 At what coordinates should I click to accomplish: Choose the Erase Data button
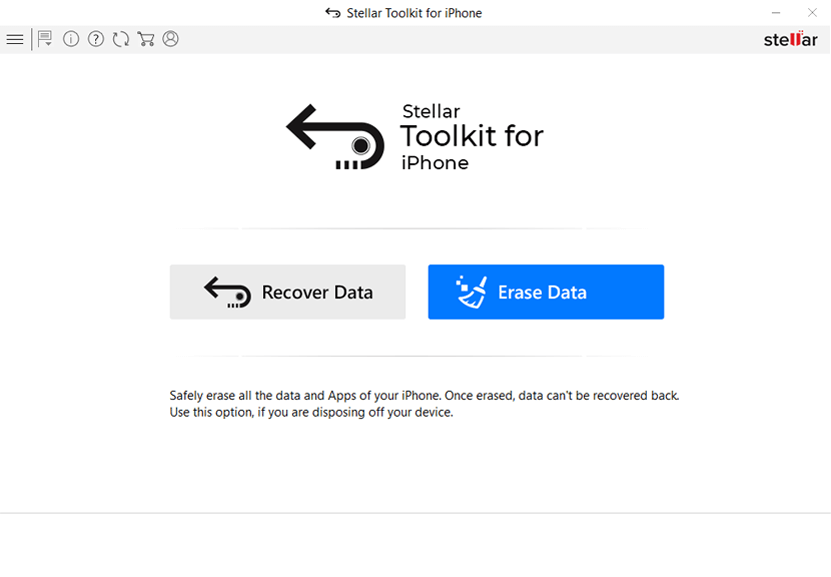[x=546, y=292]
